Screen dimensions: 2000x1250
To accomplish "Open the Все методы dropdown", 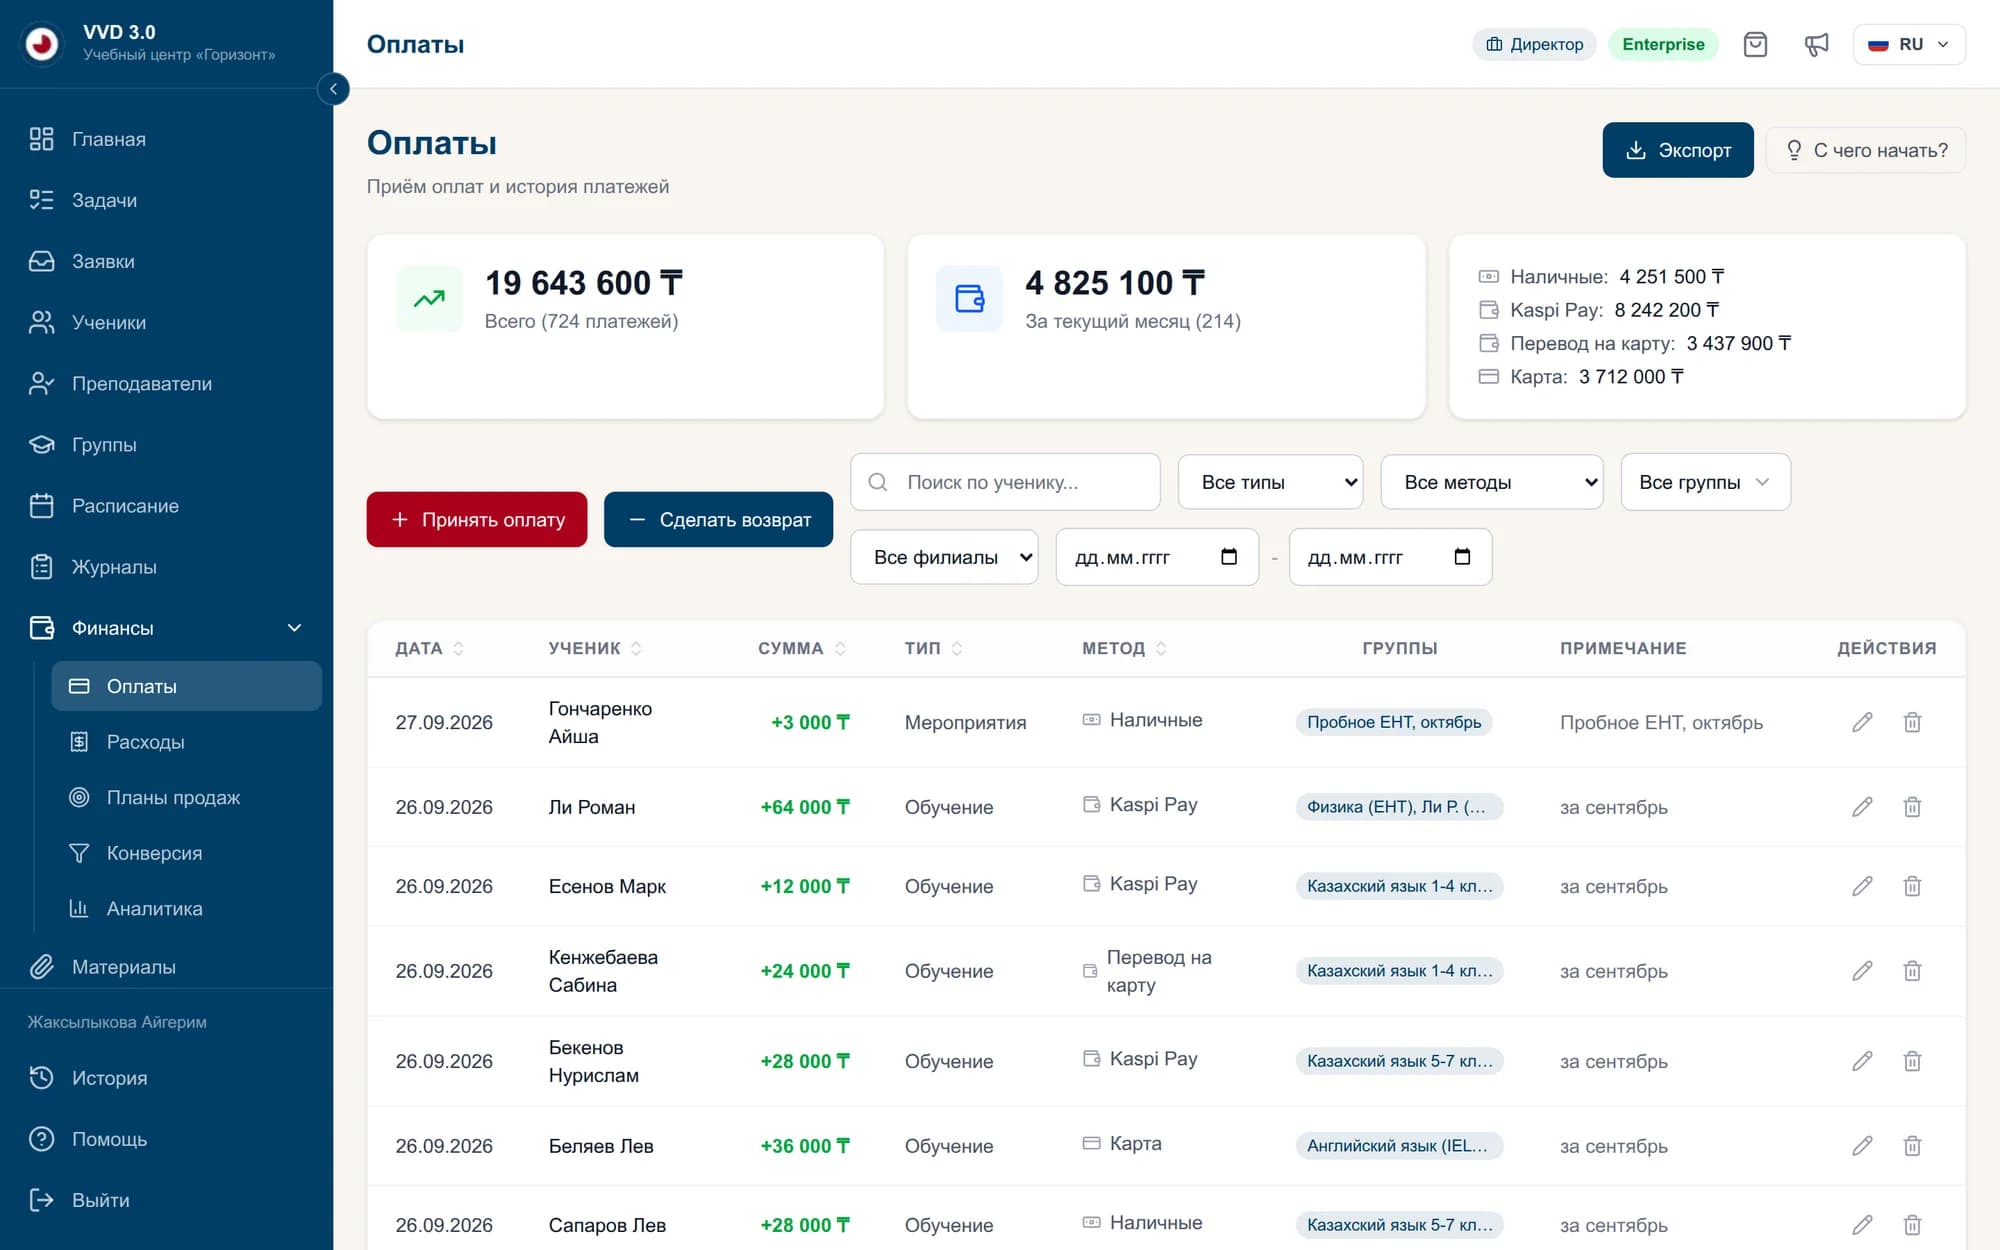I will [x=1492, y=482].
